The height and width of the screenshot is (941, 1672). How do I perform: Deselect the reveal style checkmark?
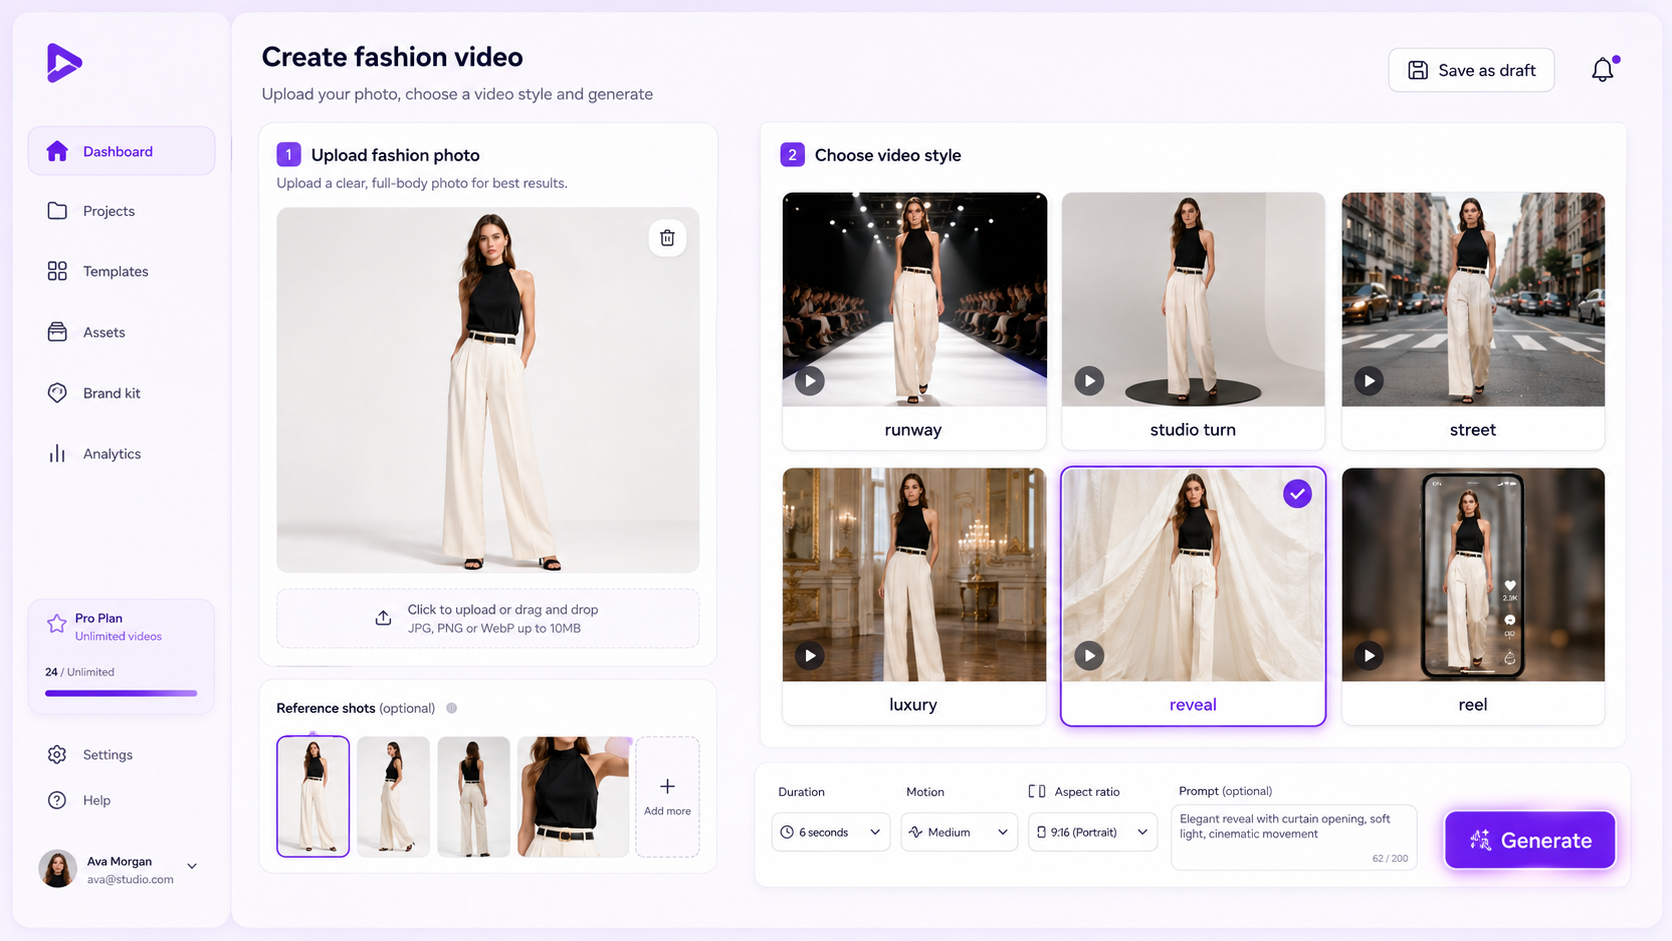click(1297, 494)
